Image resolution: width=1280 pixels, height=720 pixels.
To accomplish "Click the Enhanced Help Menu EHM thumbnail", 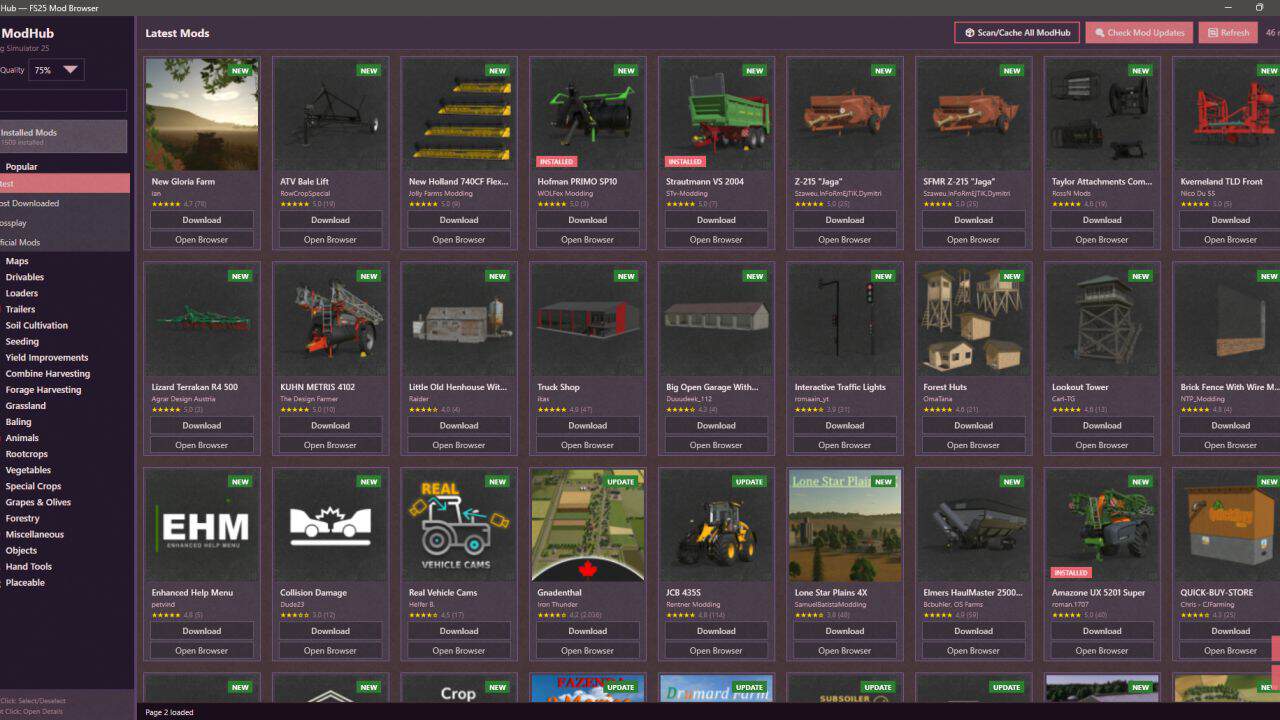I will click(x=202, y=525).
